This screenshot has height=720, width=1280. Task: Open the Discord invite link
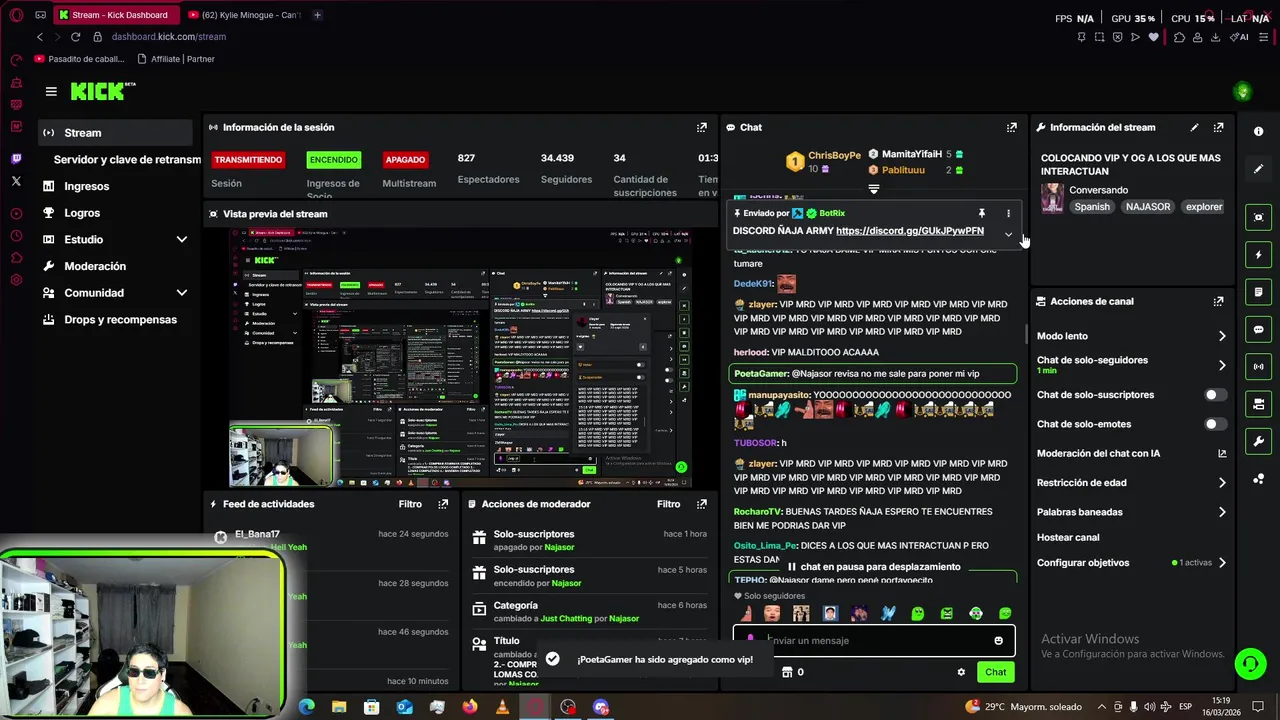[x=910, y=231]
